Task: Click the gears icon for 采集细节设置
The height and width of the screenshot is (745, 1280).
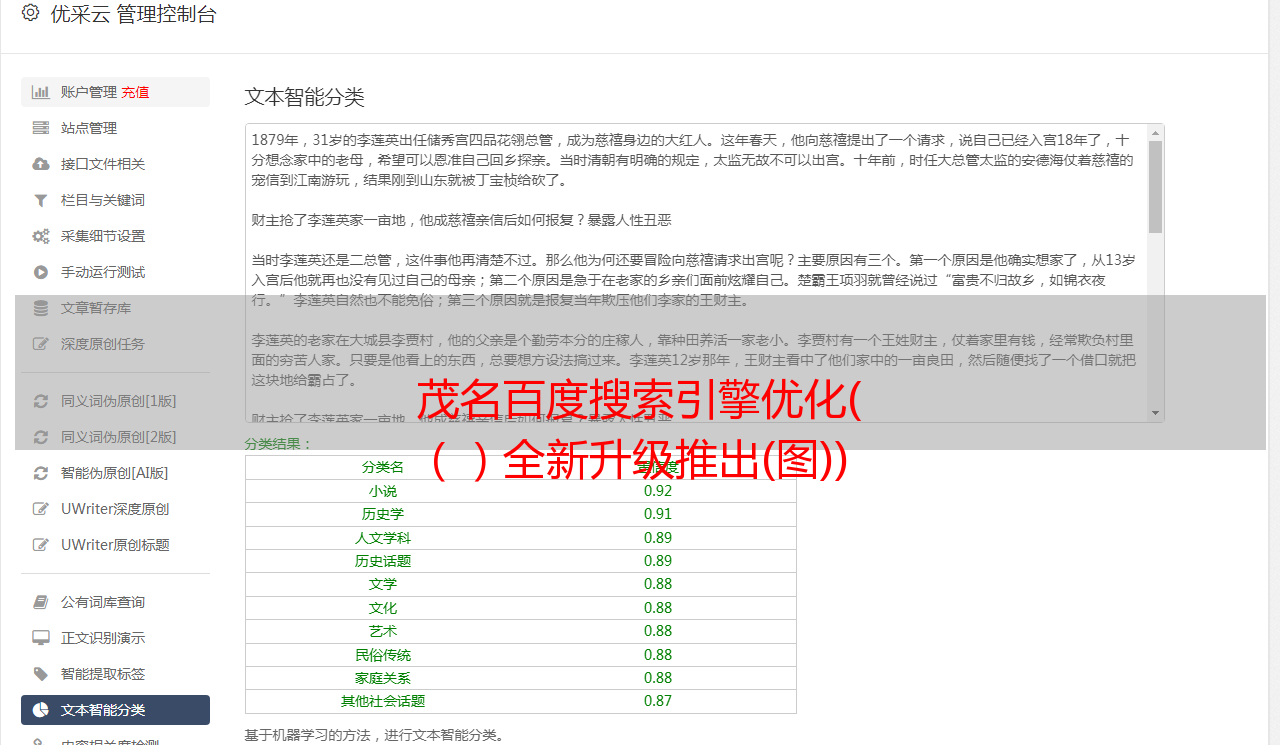Action: (x=41, y=236)
